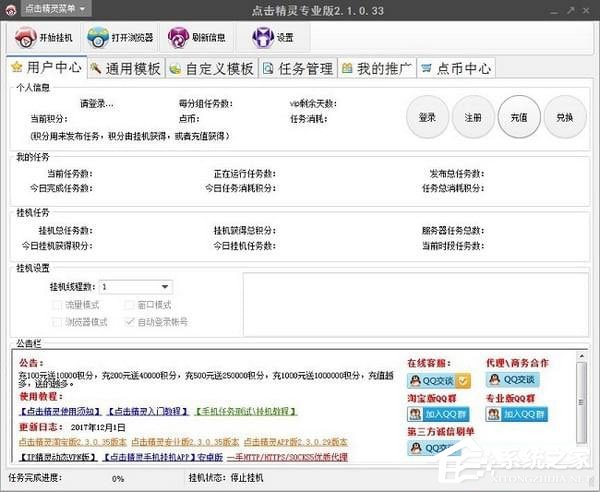Click the round 兑换 button
Image resolution: width=600 pixels, height=492 pixels.
[x=565, y=117]
